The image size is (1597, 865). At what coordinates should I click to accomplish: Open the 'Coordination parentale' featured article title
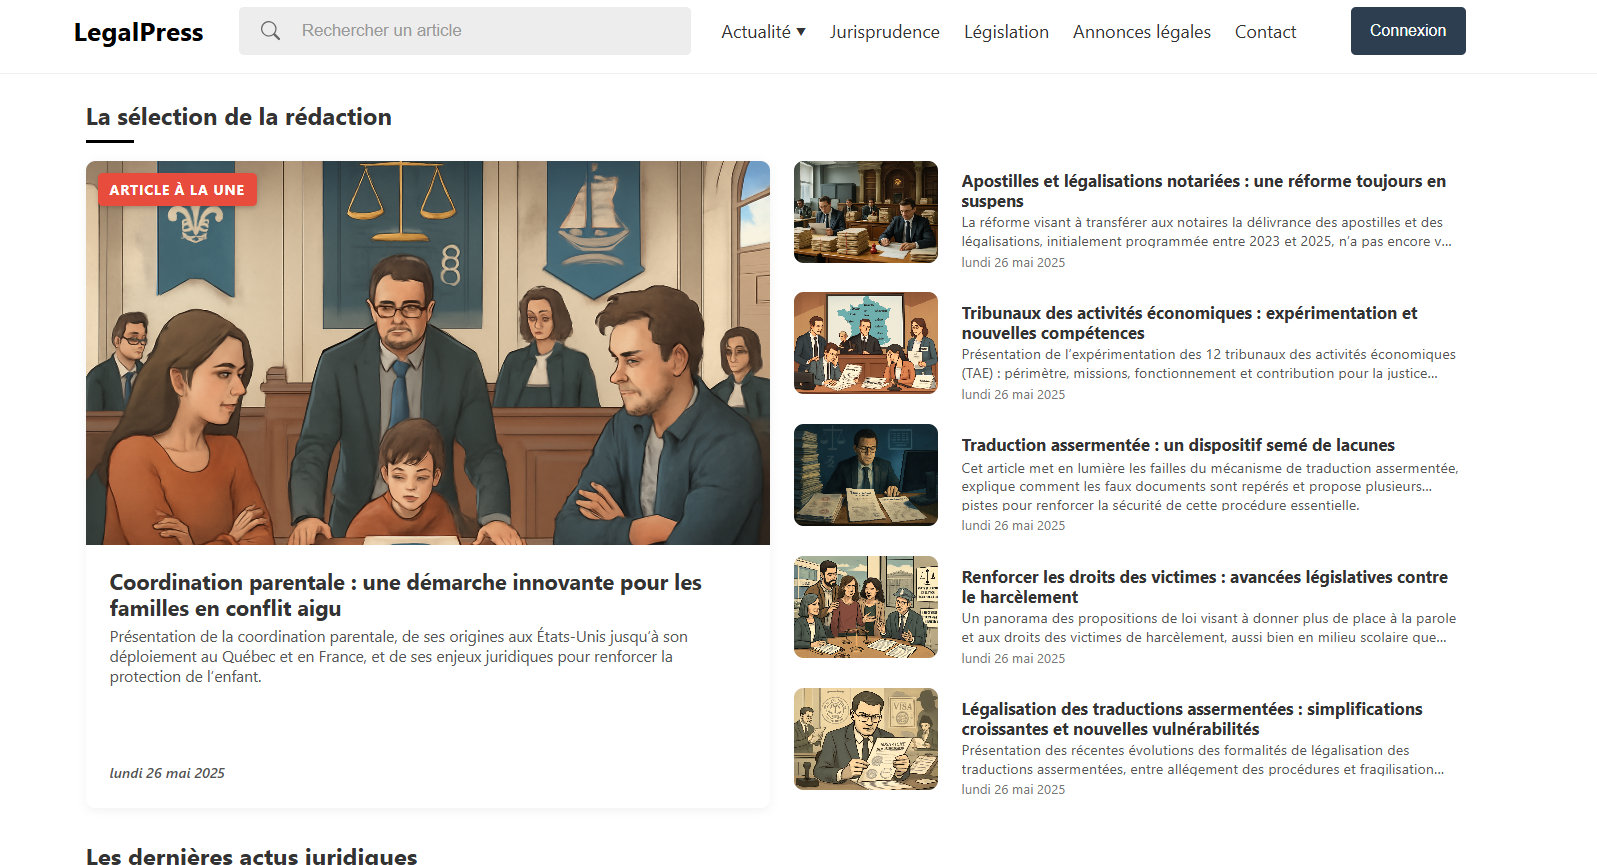pyautogui.click(x=406, y=595)
